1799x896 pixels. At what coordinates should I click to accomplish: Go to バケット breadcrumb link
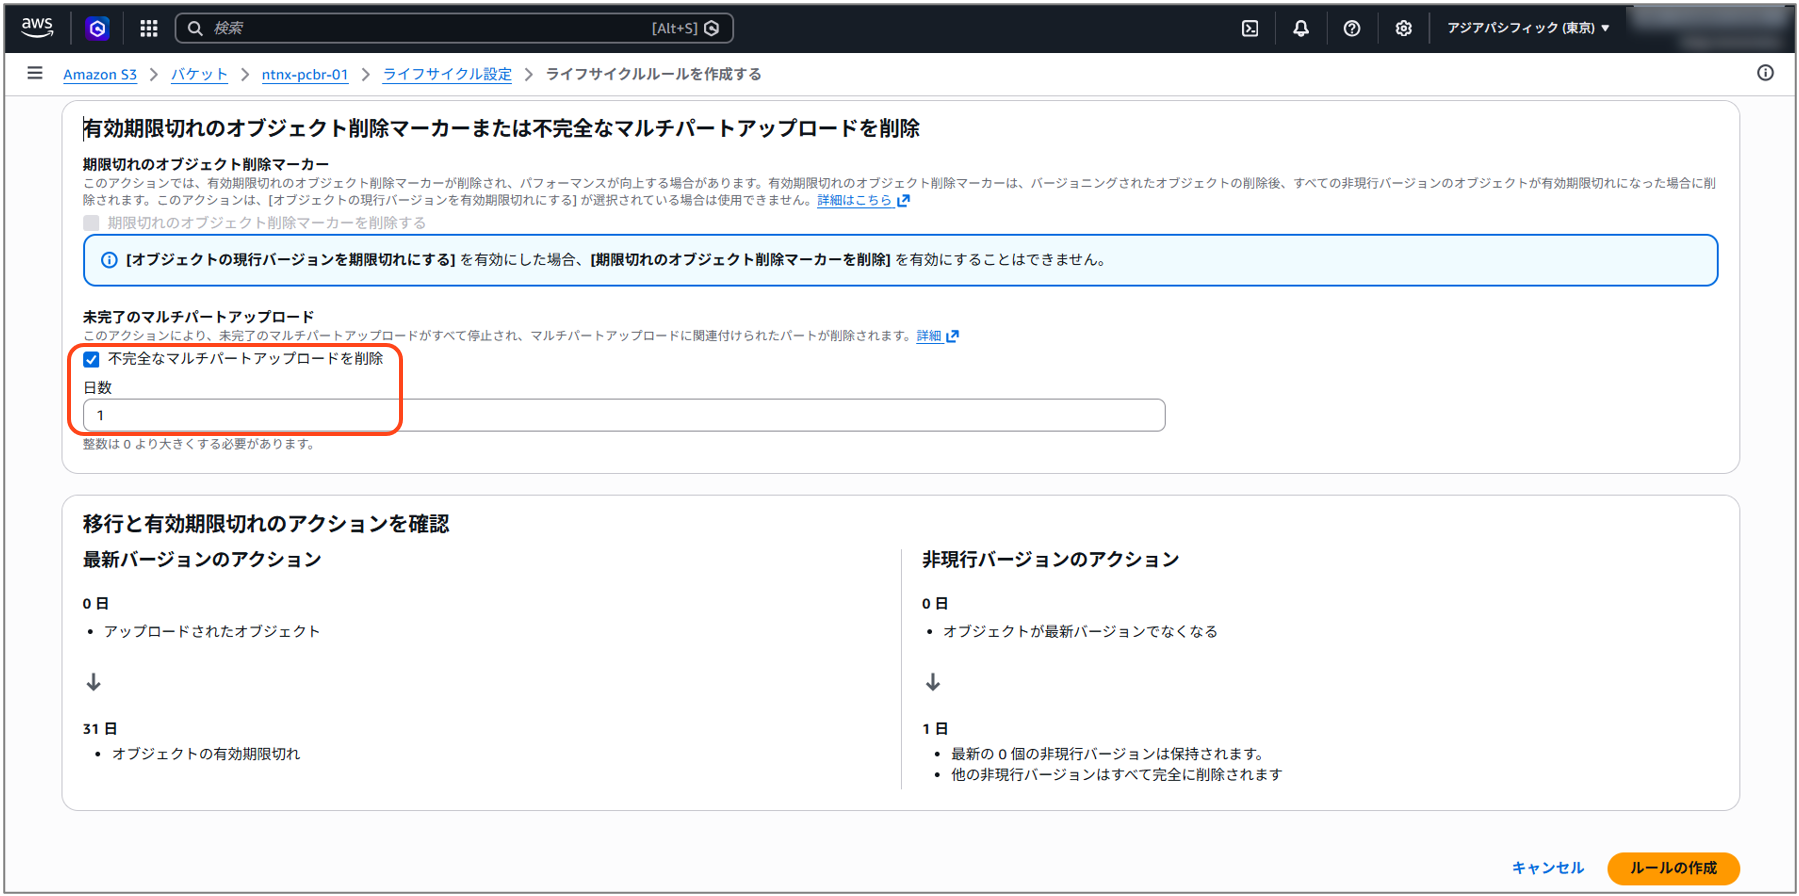[199, 74]
